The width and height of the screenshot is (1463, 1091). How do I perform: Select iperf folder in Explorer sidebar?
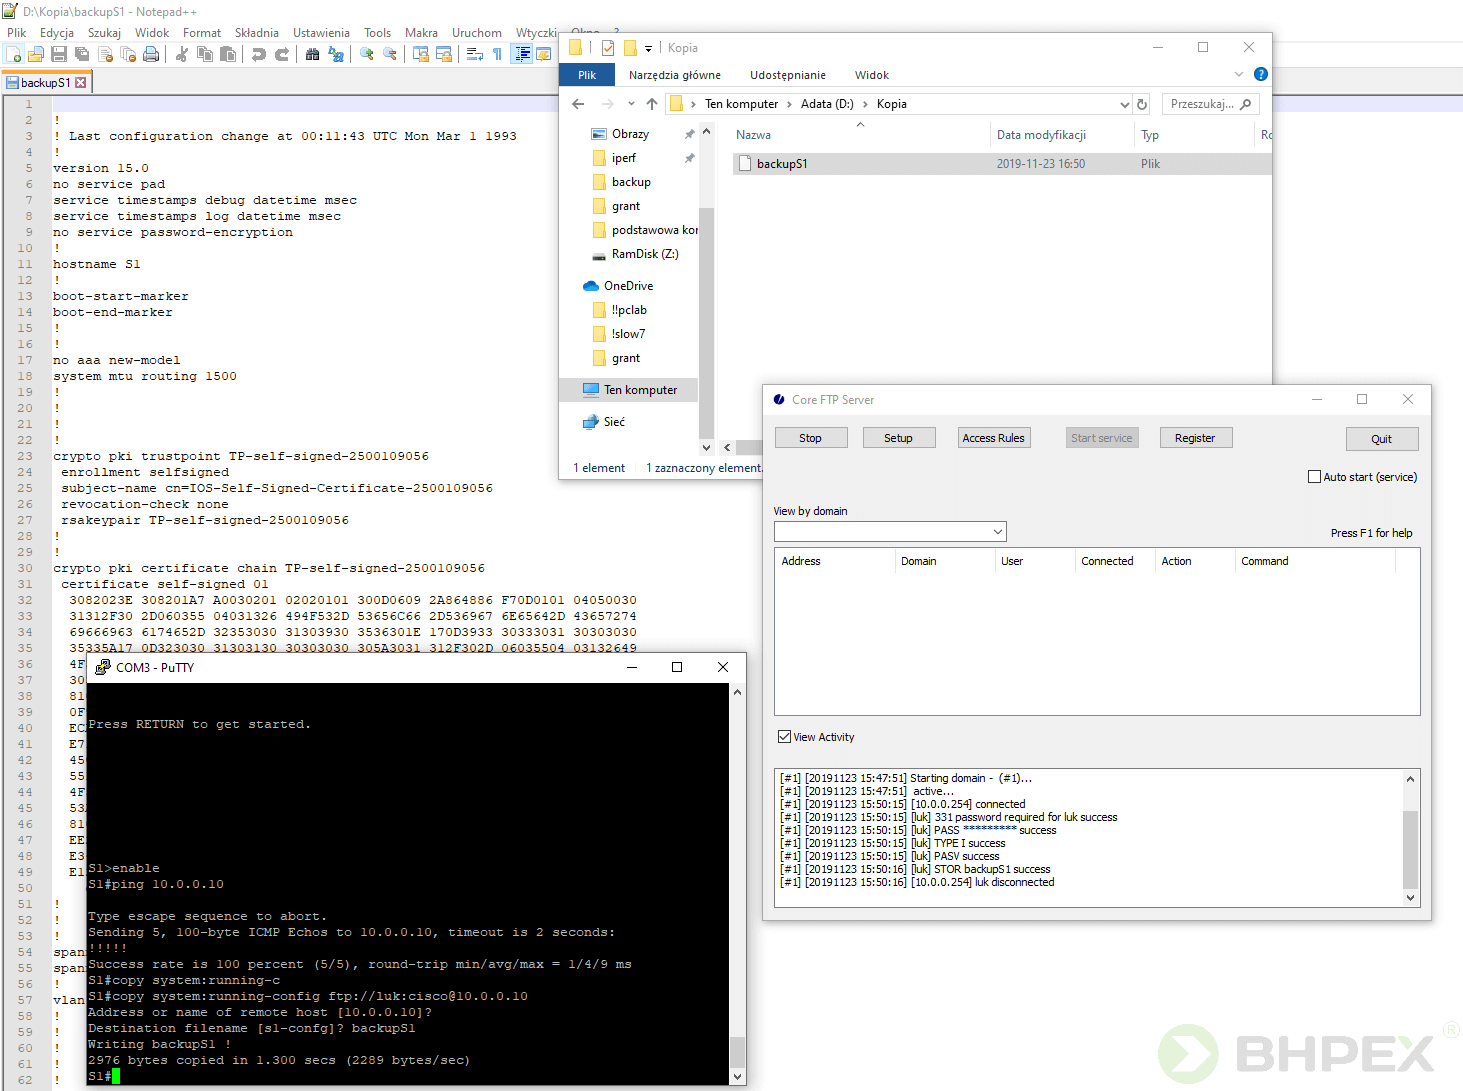point(624,158)
